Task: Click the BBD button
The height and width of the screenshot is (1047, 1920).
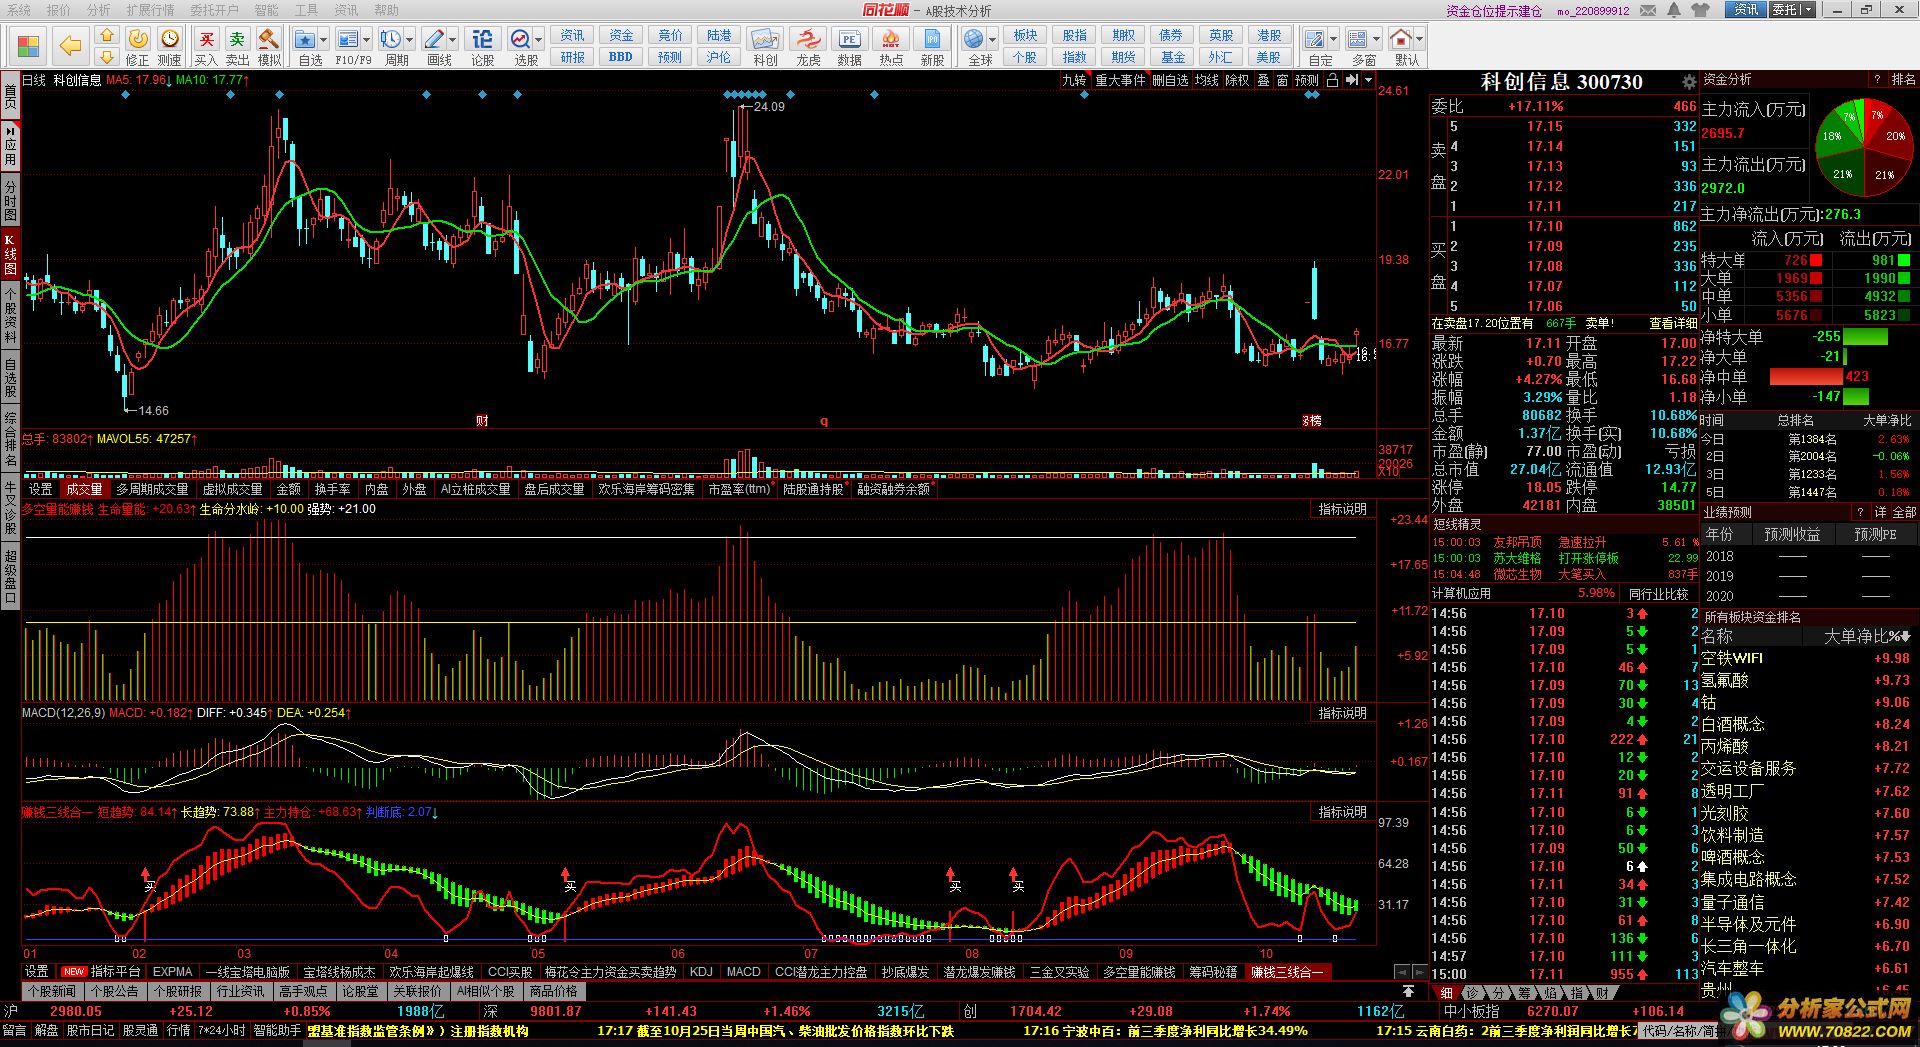Action: [621, 57]
